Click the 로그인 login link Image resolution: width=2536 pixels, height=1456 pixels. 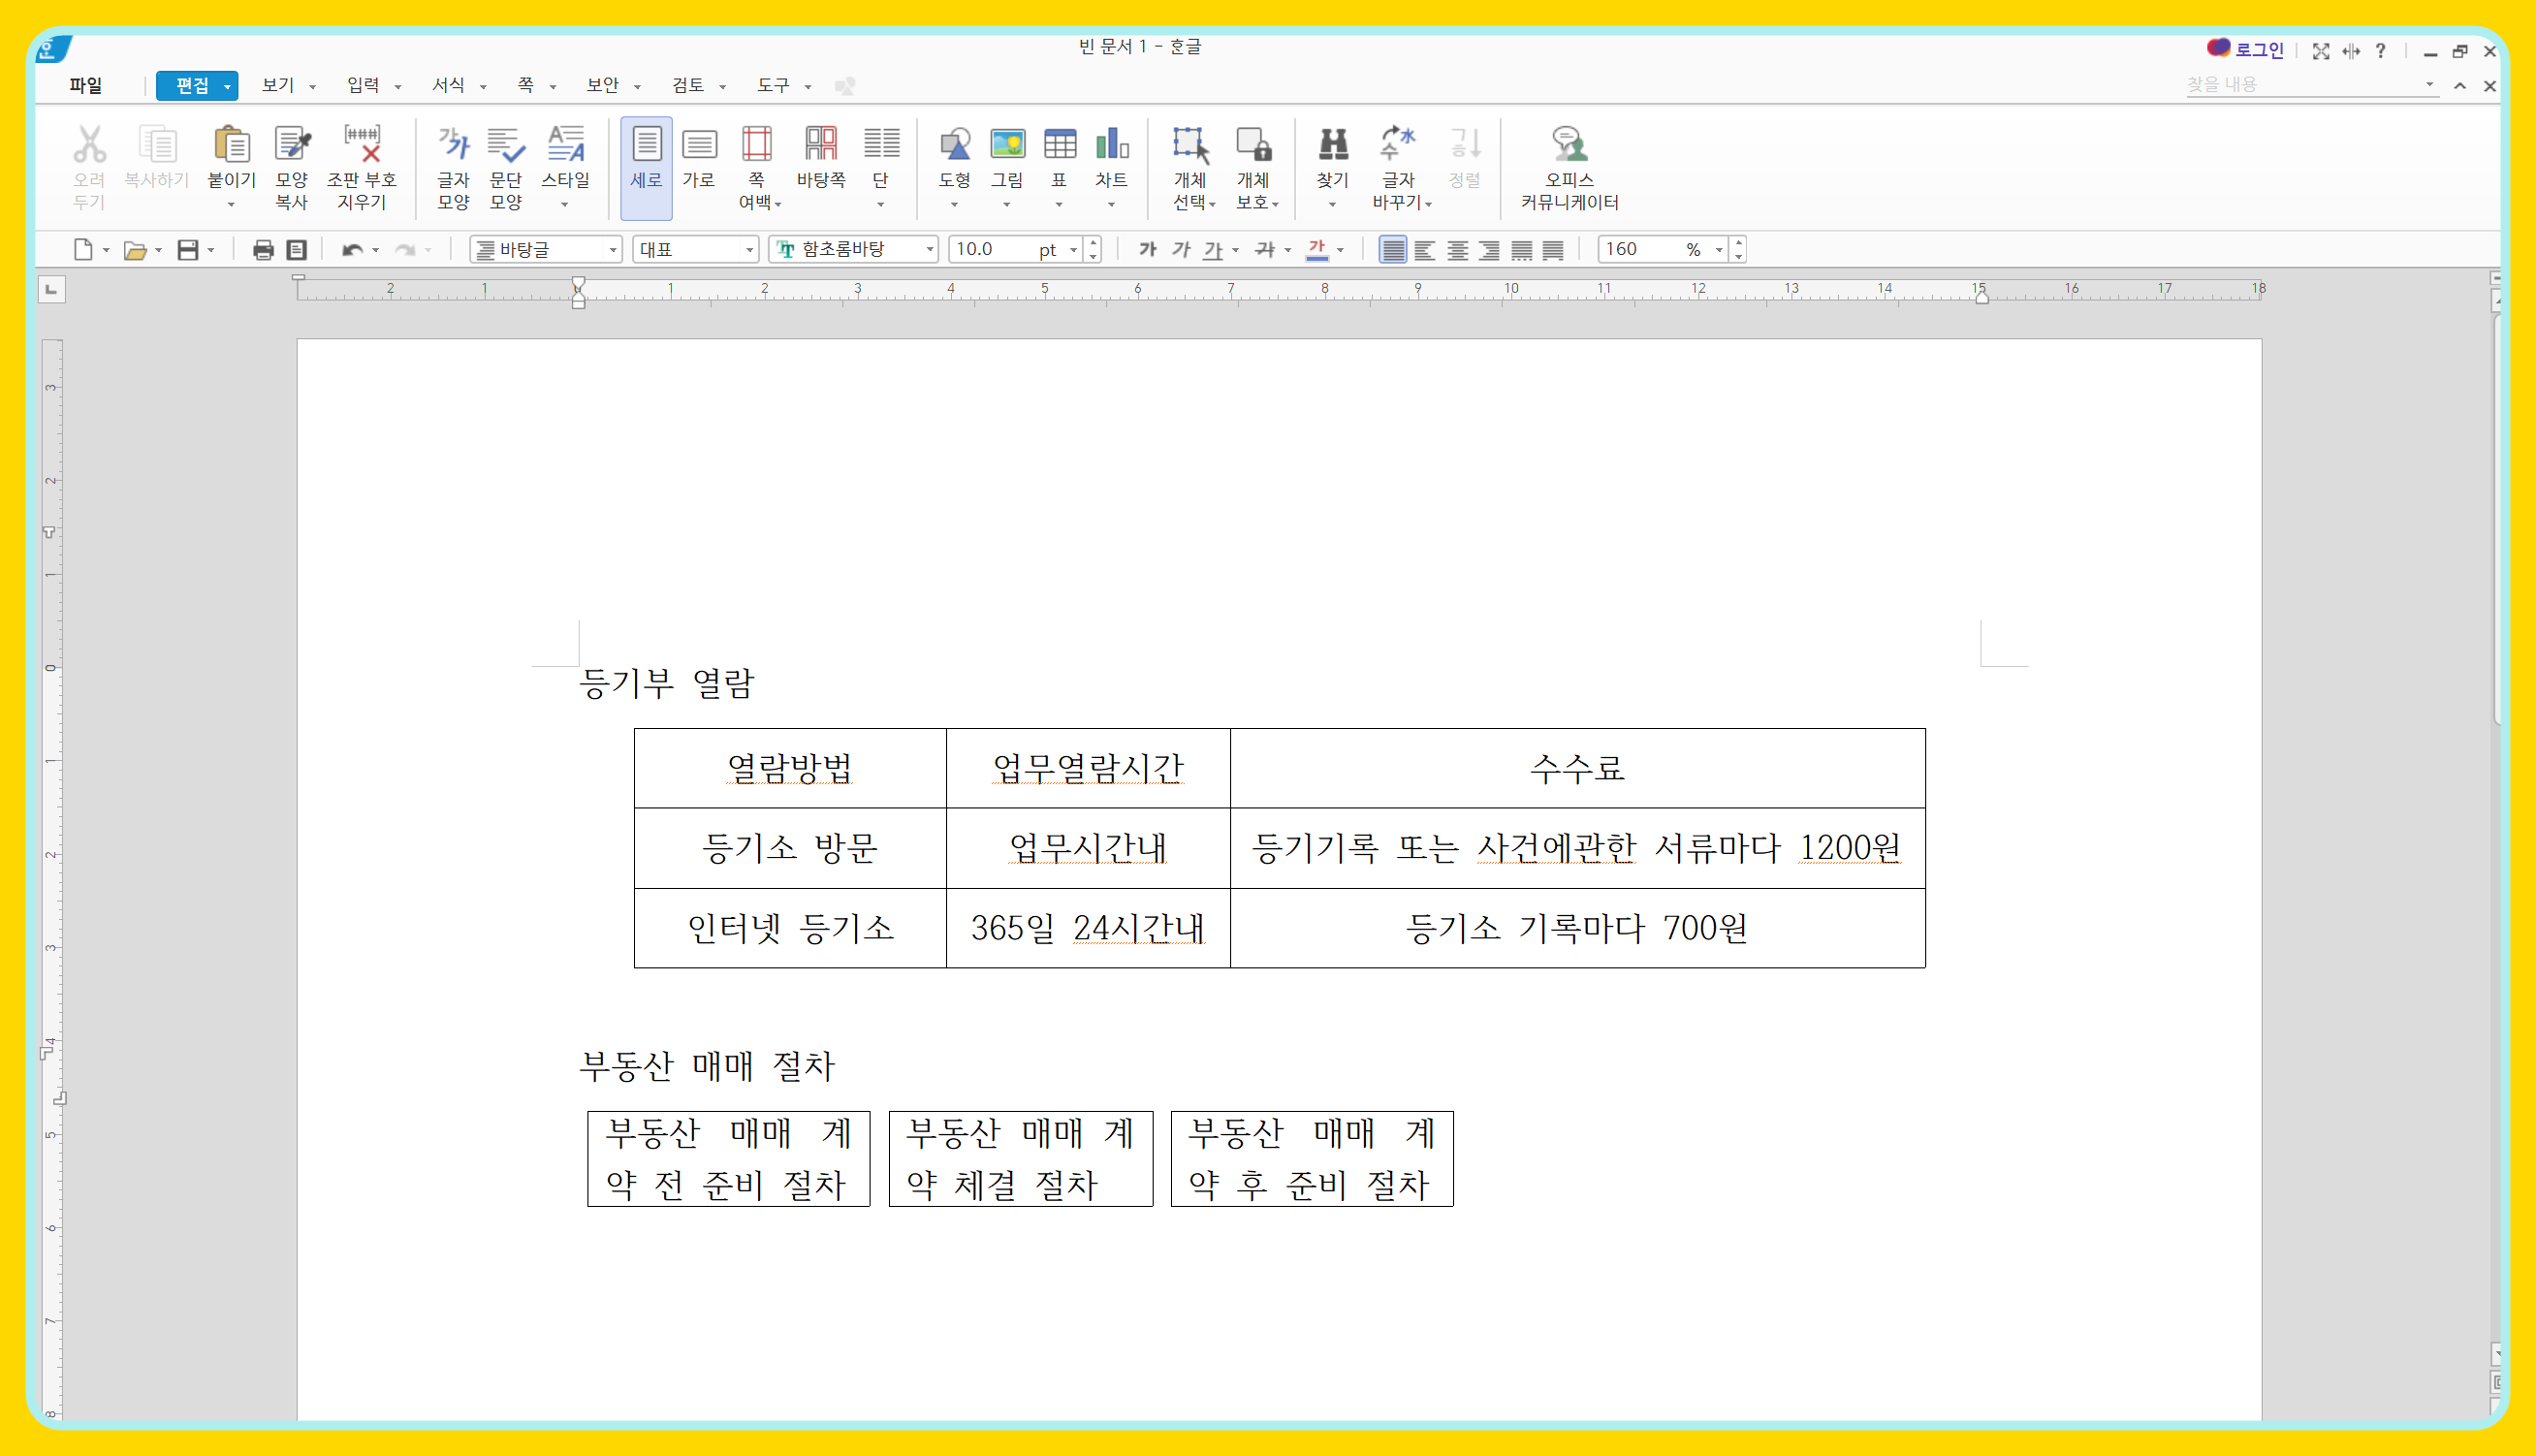coord(2258,50)
